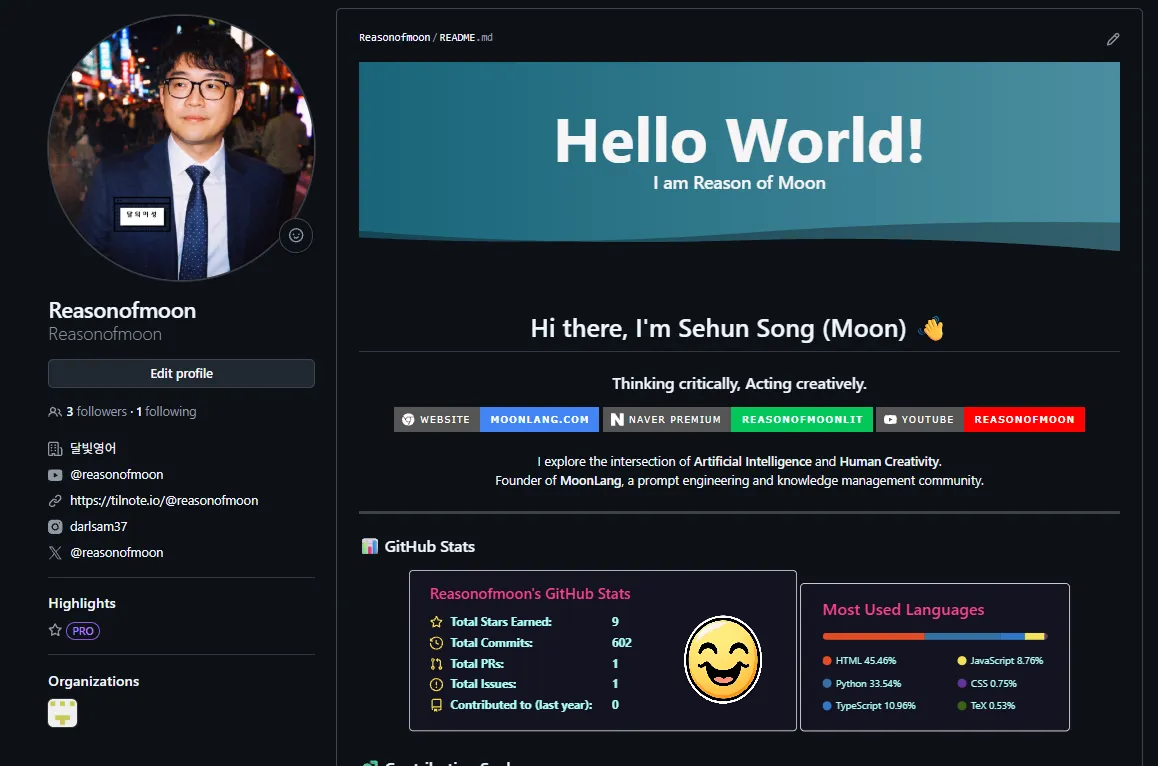Open the Reasonofmoon repository breadcrumb link
The height and width of the screenshot is (766, 1158).
(x=394, y=38)
